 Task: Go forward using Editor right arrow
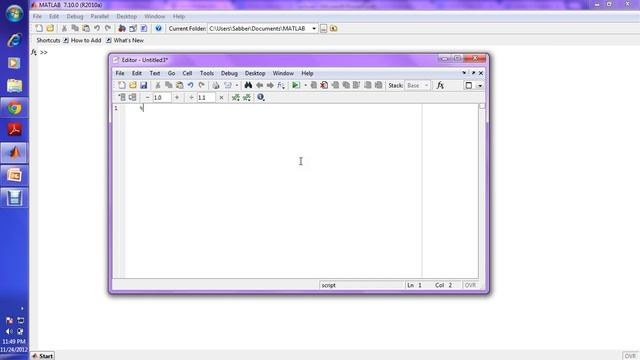click(270, 85)
